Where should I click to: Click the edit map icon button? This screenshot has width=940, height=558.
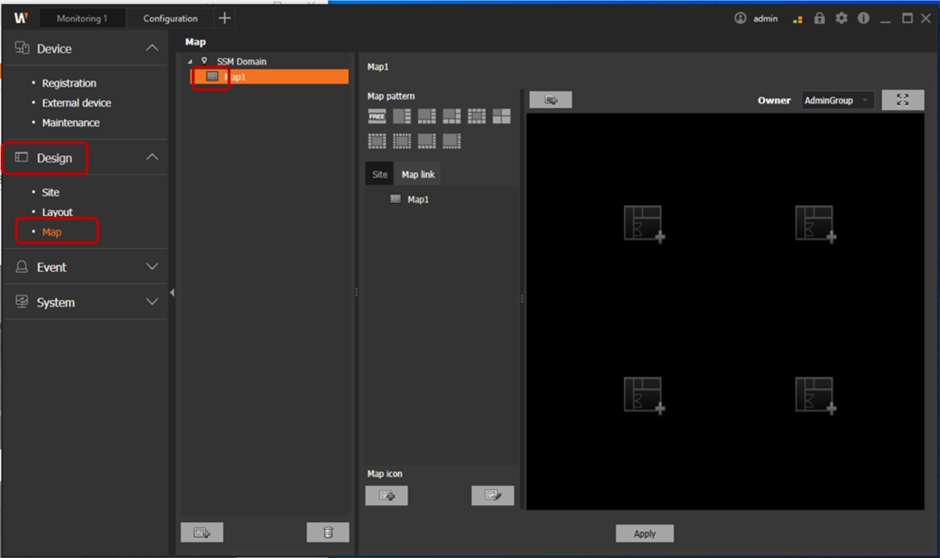[492, 495]
